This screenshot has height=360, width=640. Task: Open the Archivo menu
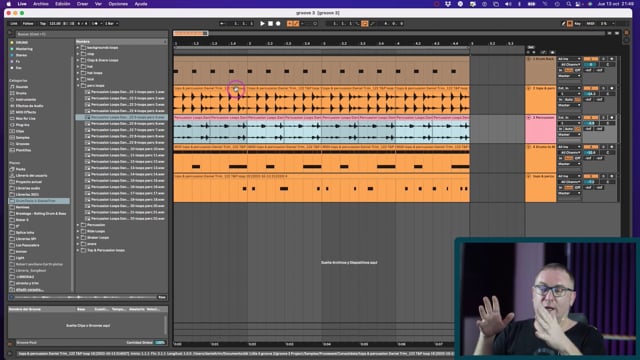[x=40, y=4]
